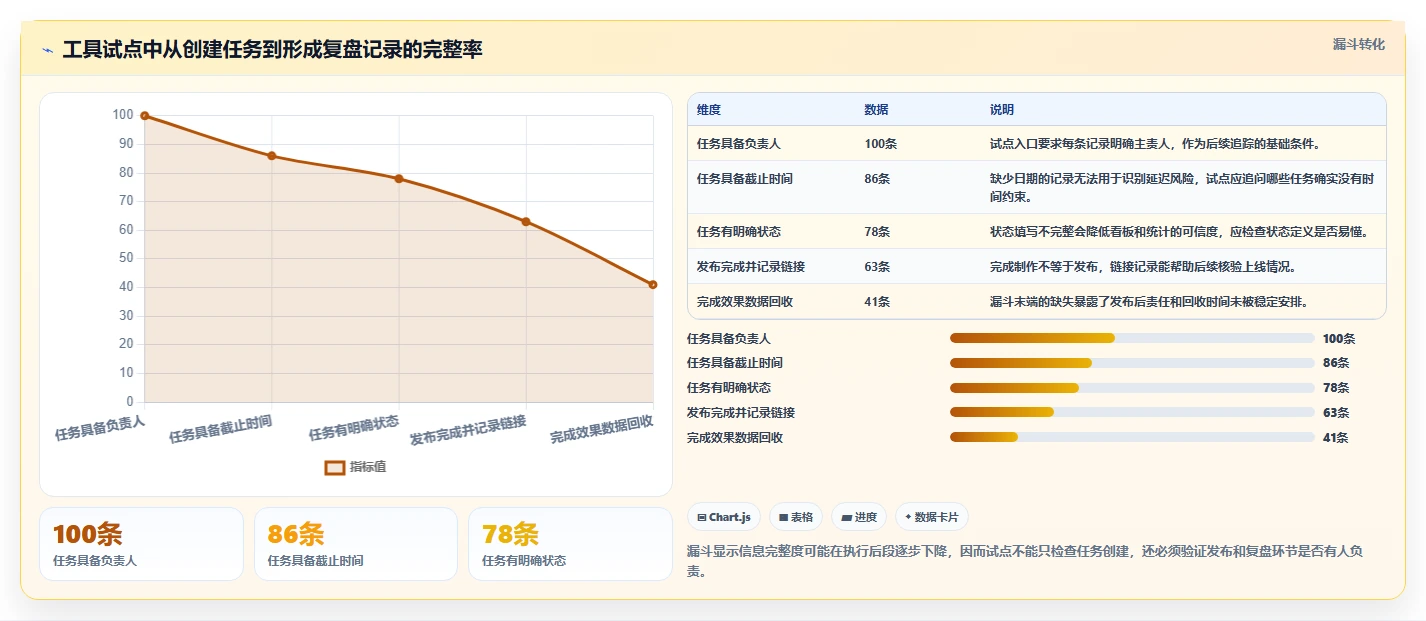This screenshot has height=621, width=1426.
Task: Click the description starting 状态填写不完整
Action: [1179, 232]
